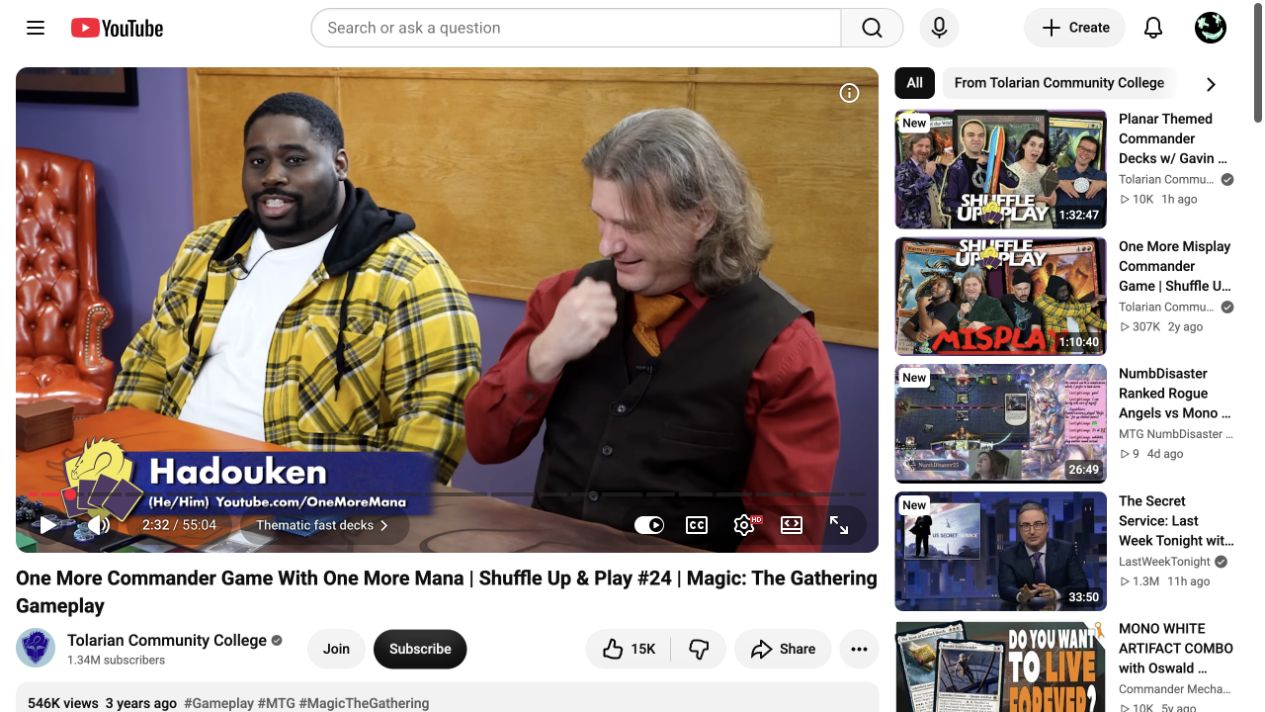Open video settings gear

[745, 525]
